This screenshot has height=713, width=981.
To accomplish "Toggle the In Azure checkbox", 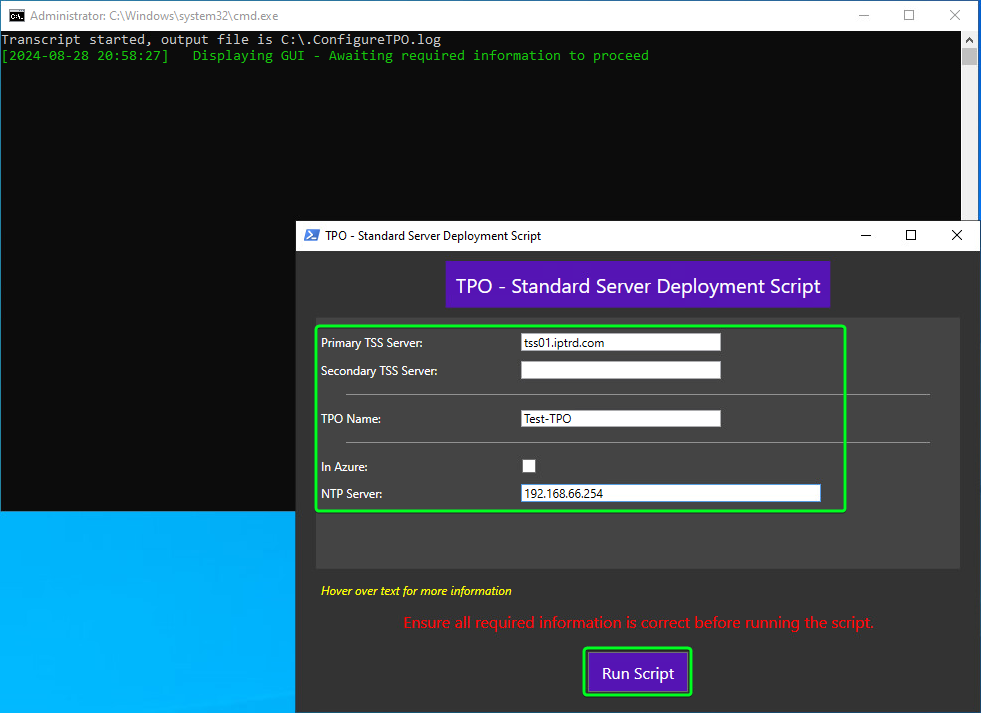I will tap(529, 466).
